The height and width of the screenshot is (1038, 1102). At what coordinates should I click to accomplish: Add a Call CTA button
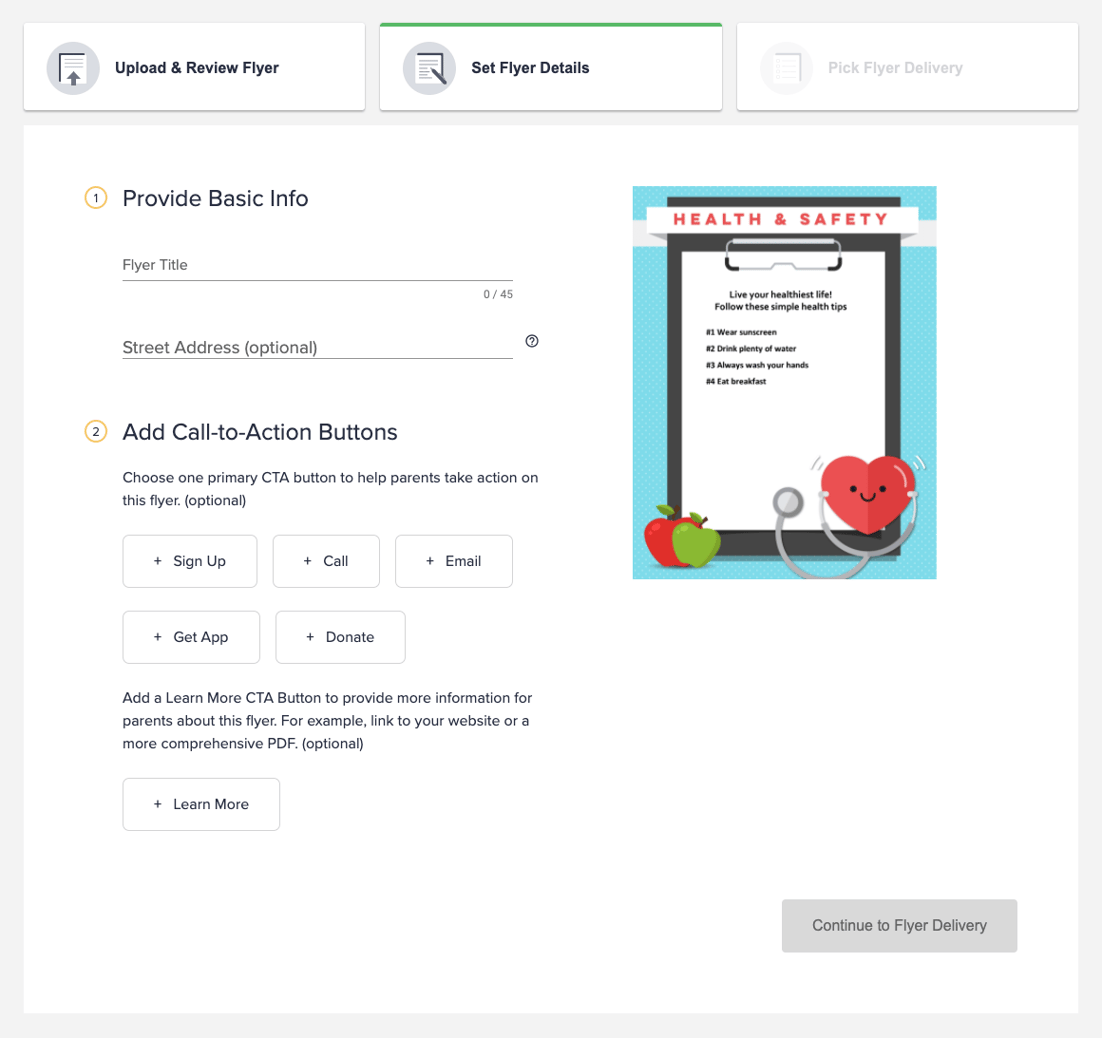click(x=326, y=561)
